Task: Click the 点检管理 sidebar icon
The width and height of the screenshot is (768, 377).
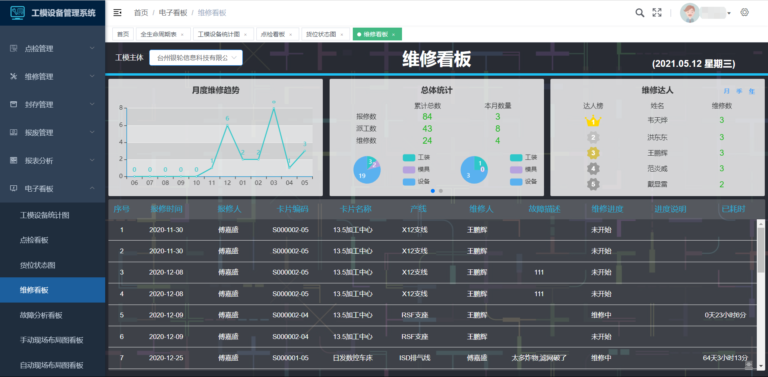Action: (x=14, y=48)
